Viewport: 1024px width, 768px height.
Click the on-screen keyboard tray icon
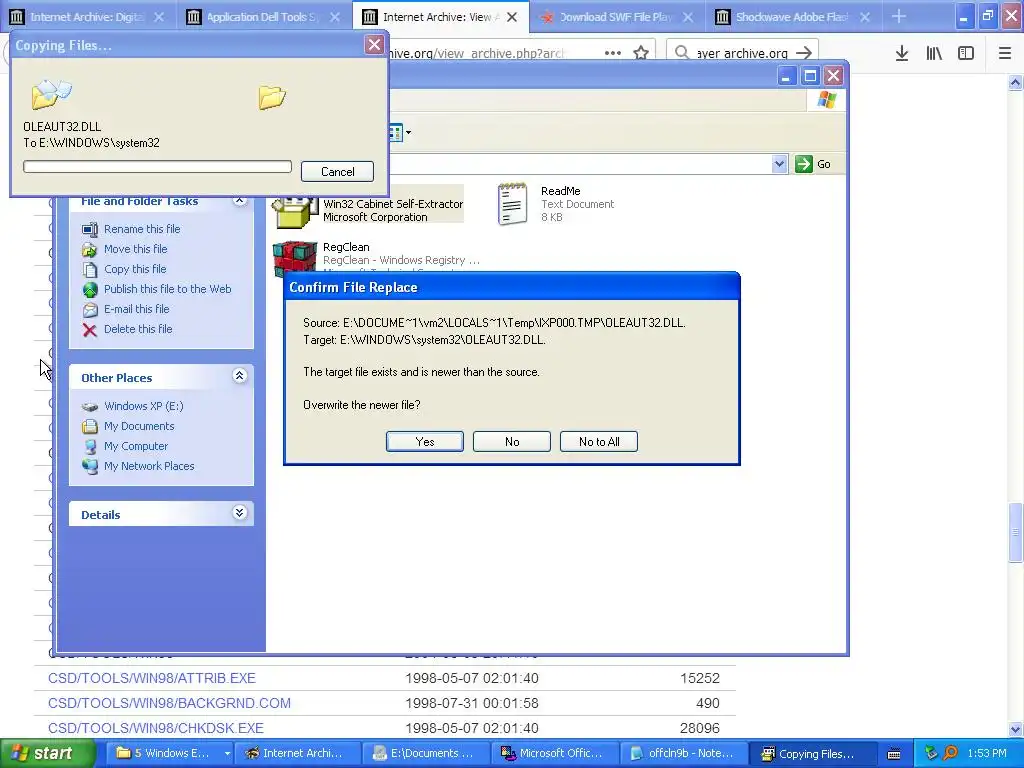(894, 754)
